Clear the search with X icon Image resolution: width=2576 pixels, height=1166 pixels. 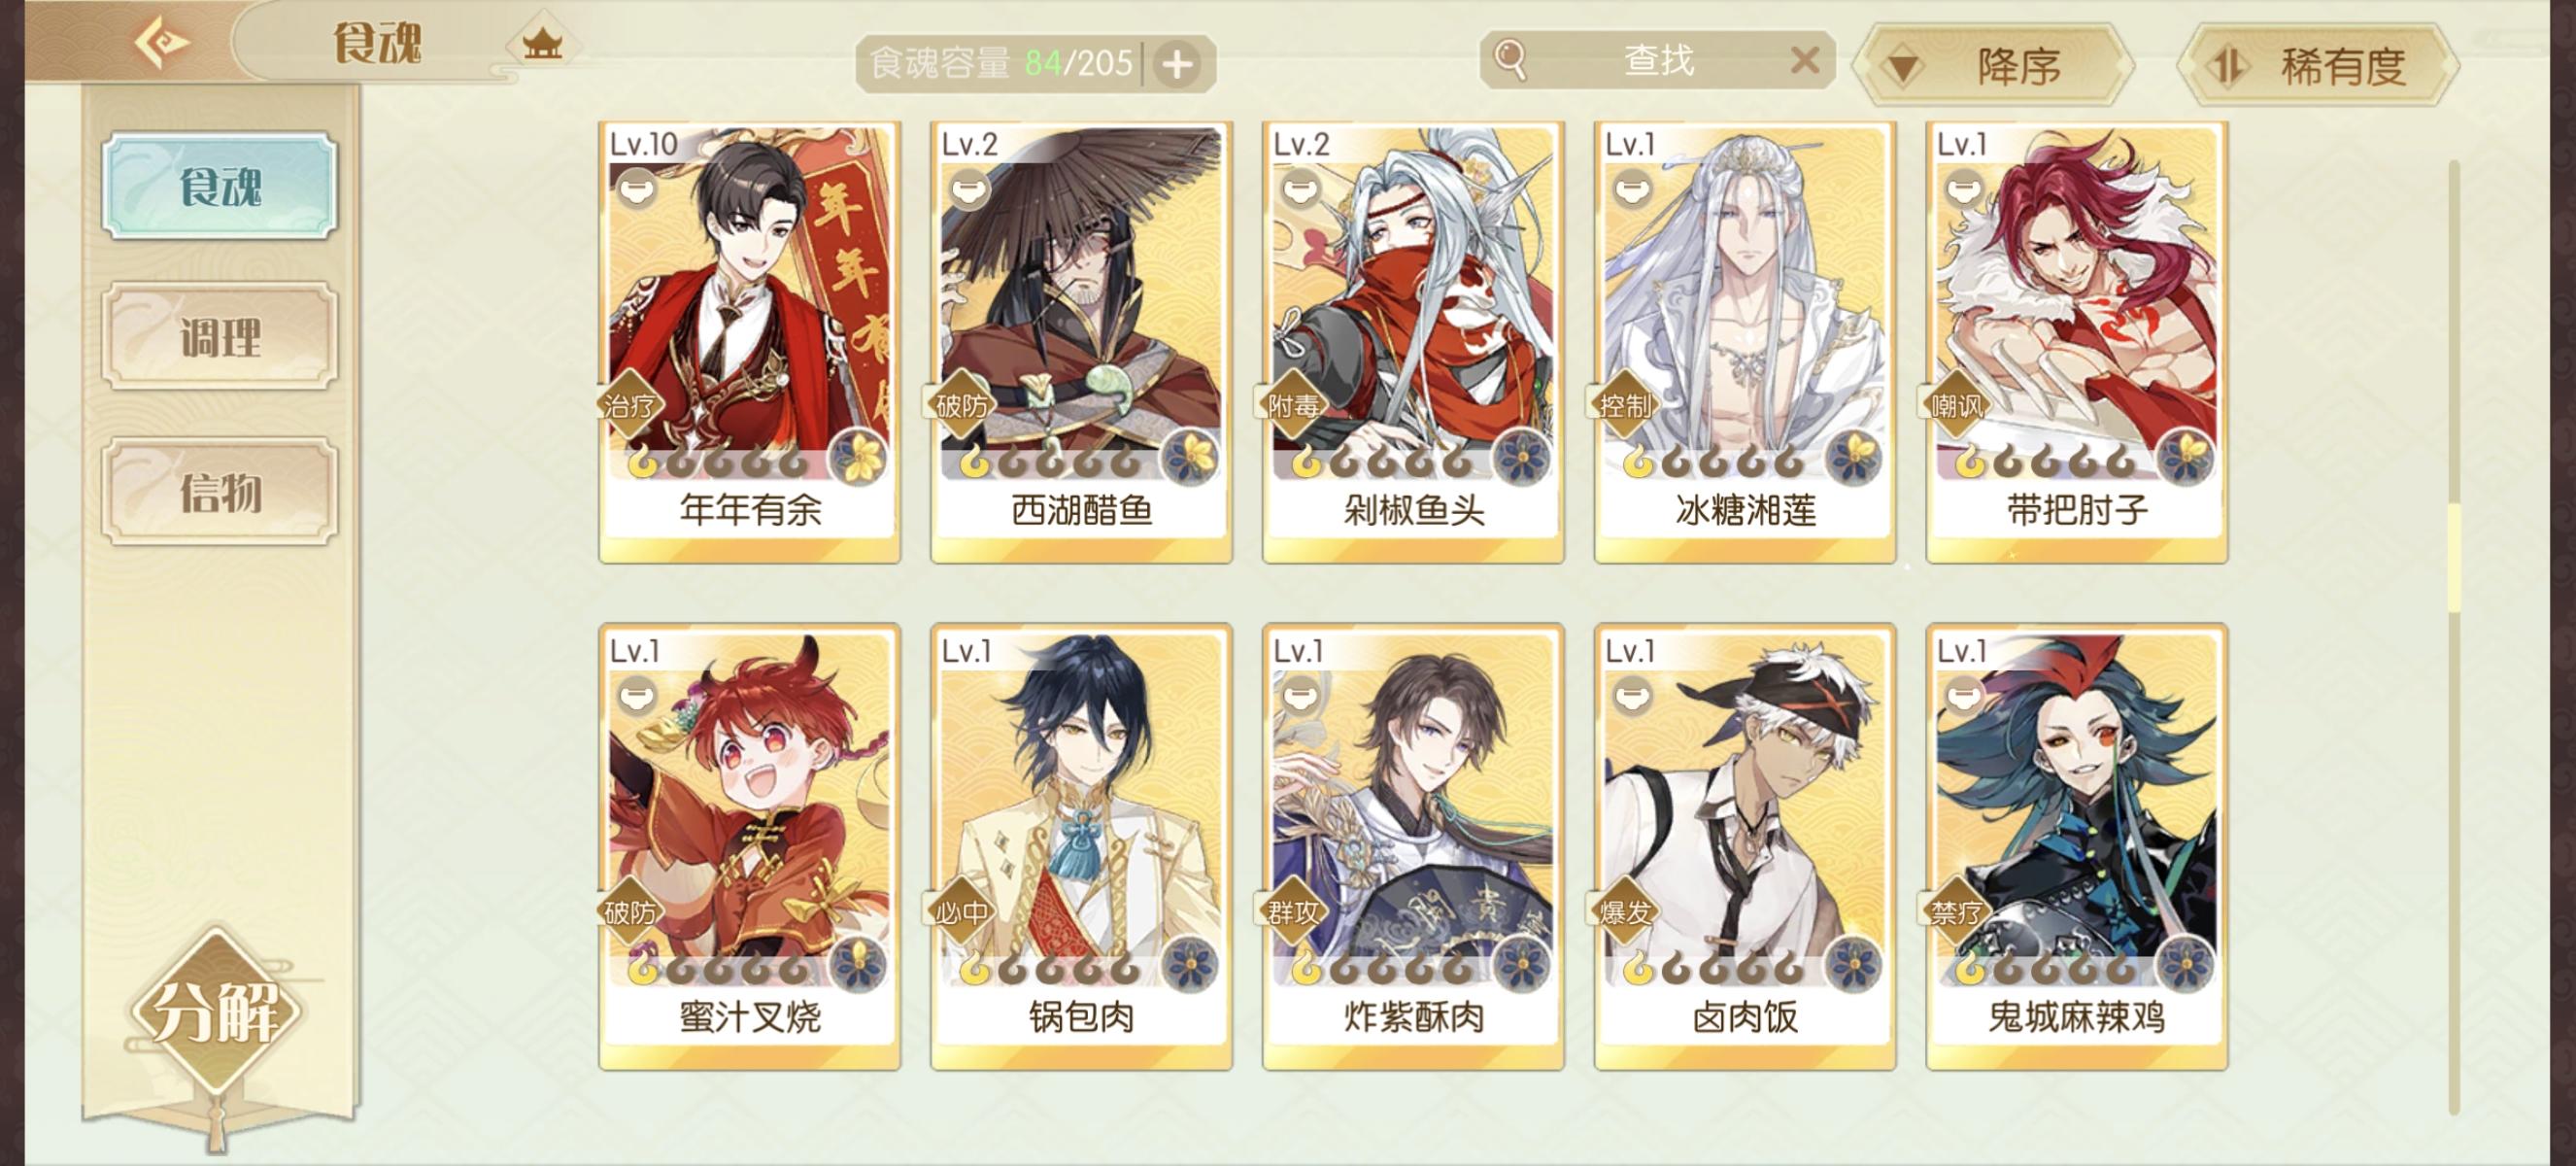pyautogui.click(x=1804, y=60)
